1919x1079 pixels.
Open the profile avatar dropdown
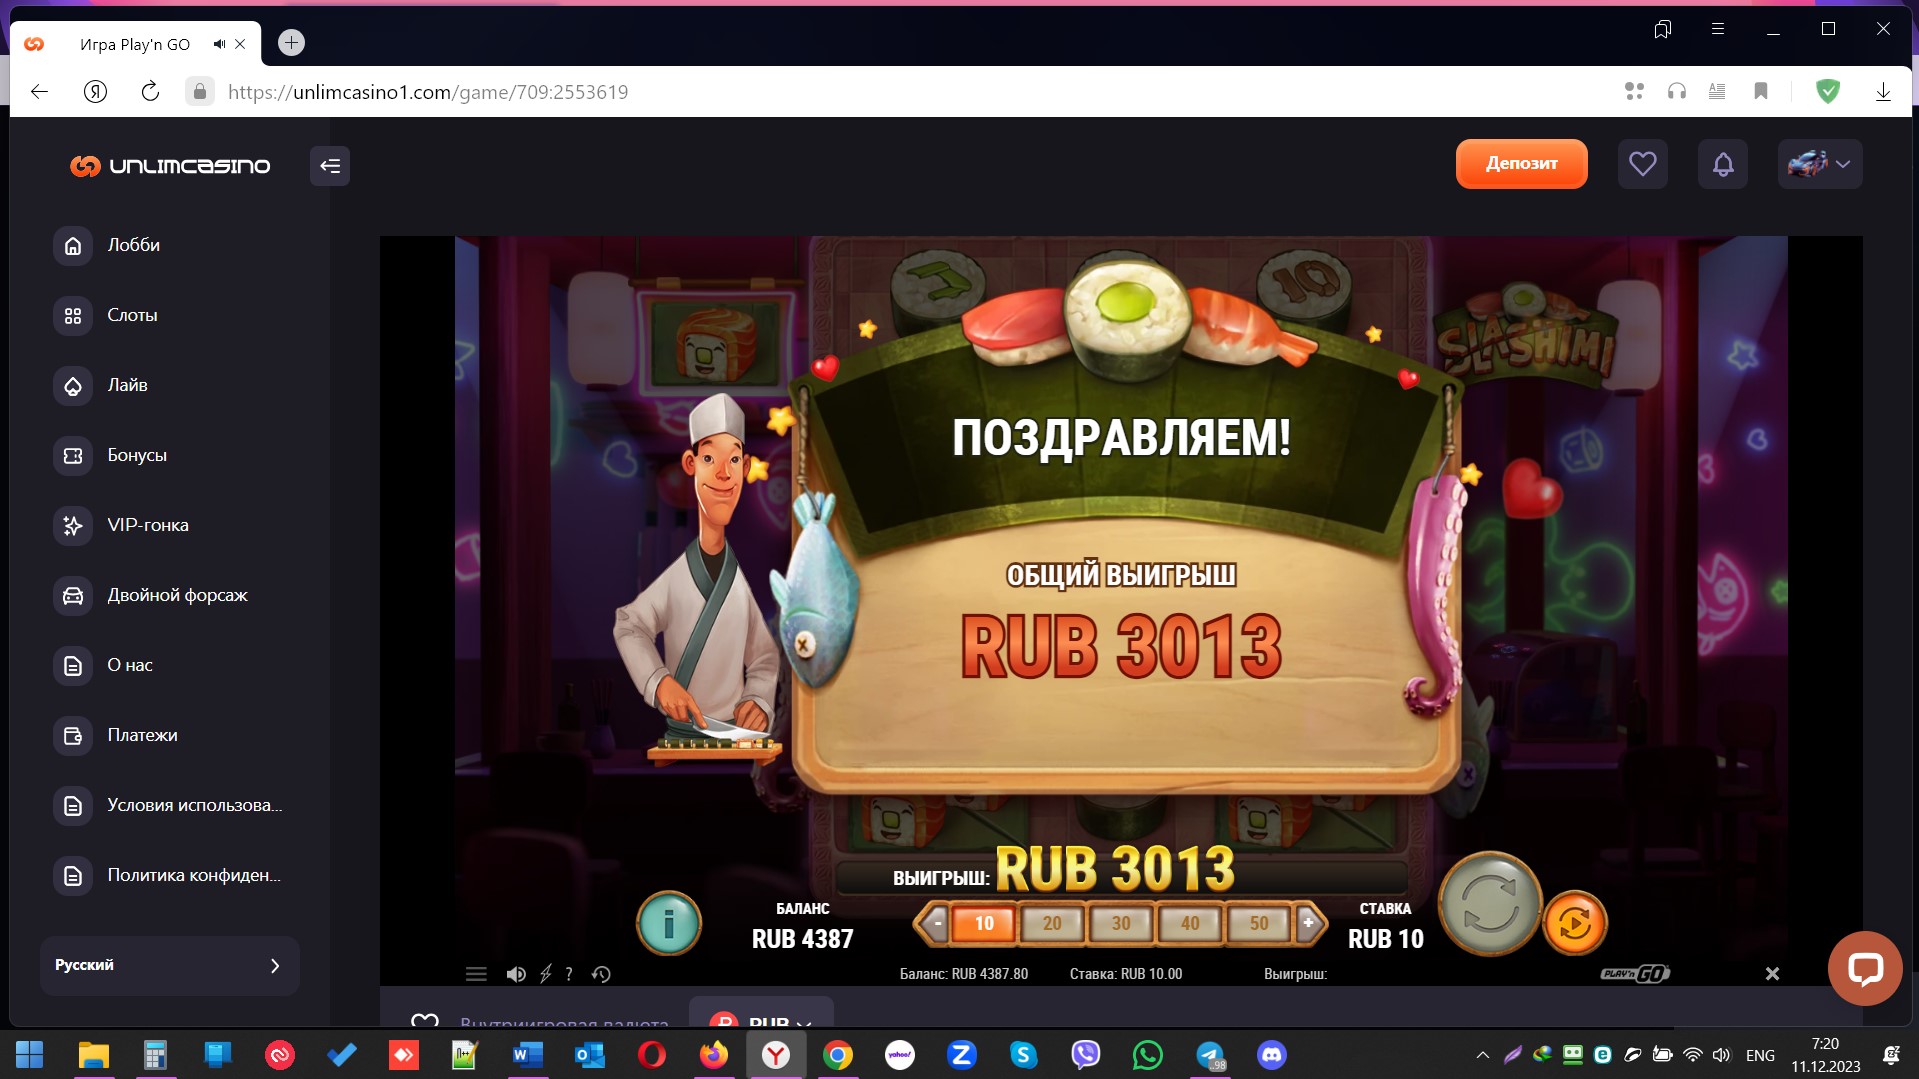tap(1819, 164)
